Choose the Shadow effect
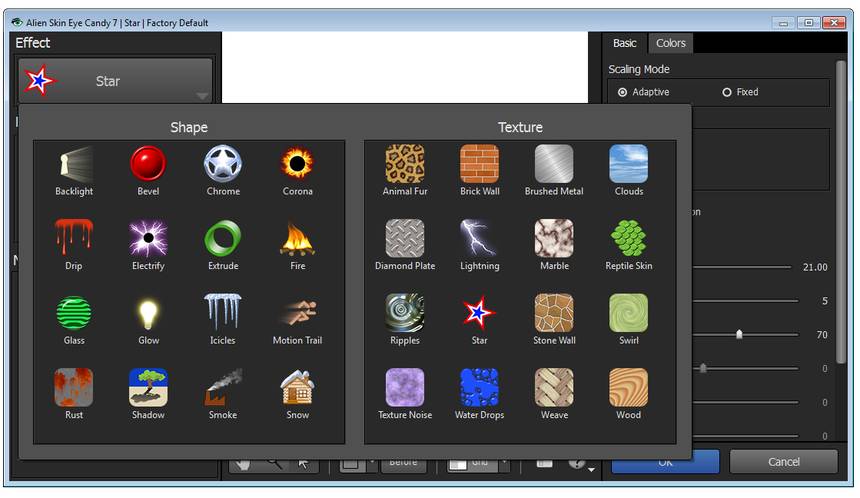The height and width of the screenshot is (498, 860). coord(148,394)
